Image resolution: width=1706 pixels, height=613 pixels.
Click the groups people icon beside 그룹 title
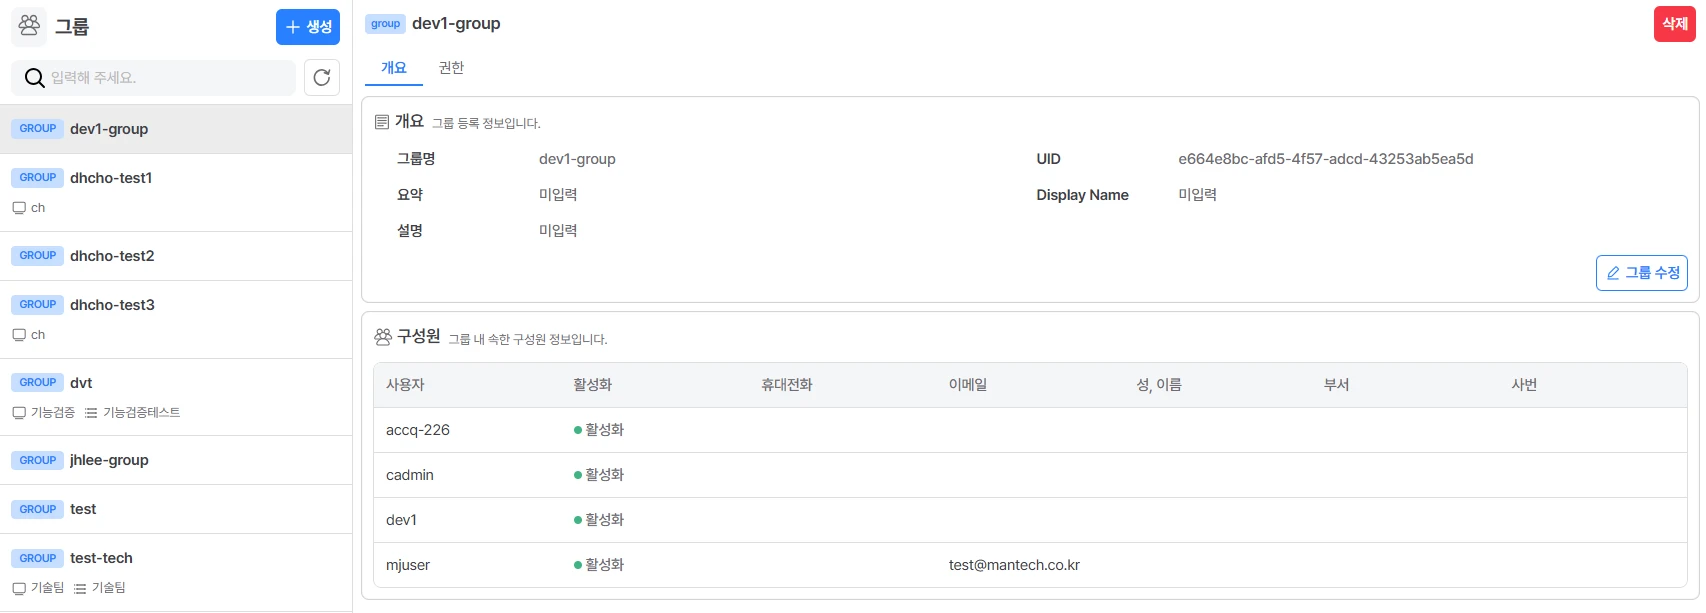[29, 27]
